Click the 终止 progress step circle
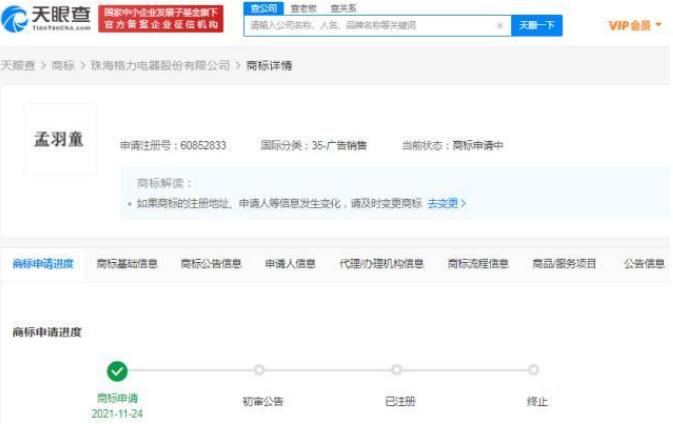Screen dimensions: 673x424 point(534,369)
